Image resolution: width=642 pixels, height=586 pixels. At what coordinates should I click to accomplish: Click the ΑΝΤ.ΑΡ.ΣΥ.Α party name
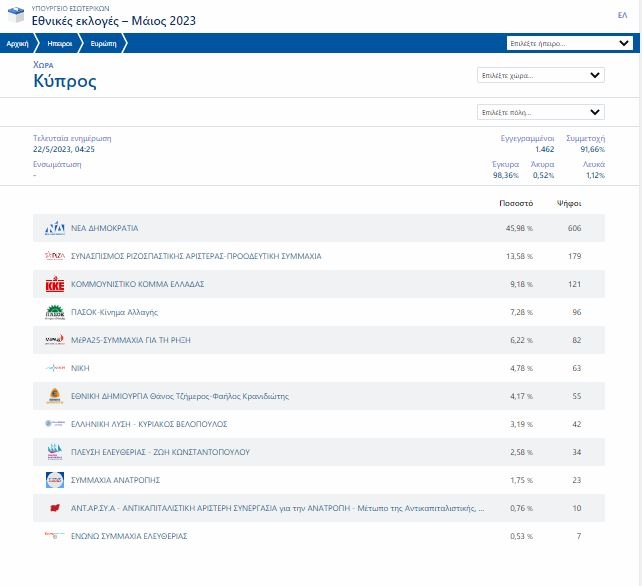pyautogui.click(x=278, y=508)
